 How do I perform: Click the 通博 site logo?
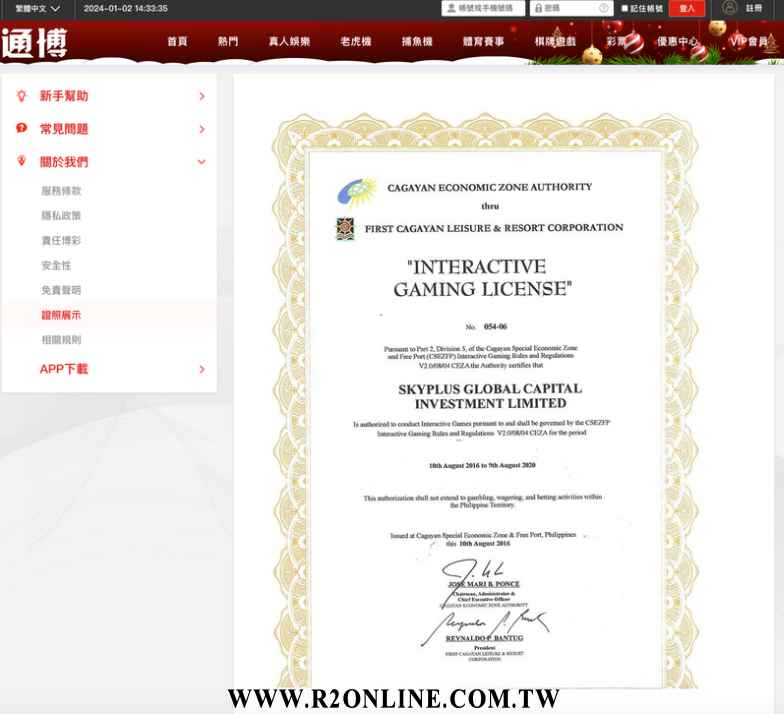pos(34,43)
